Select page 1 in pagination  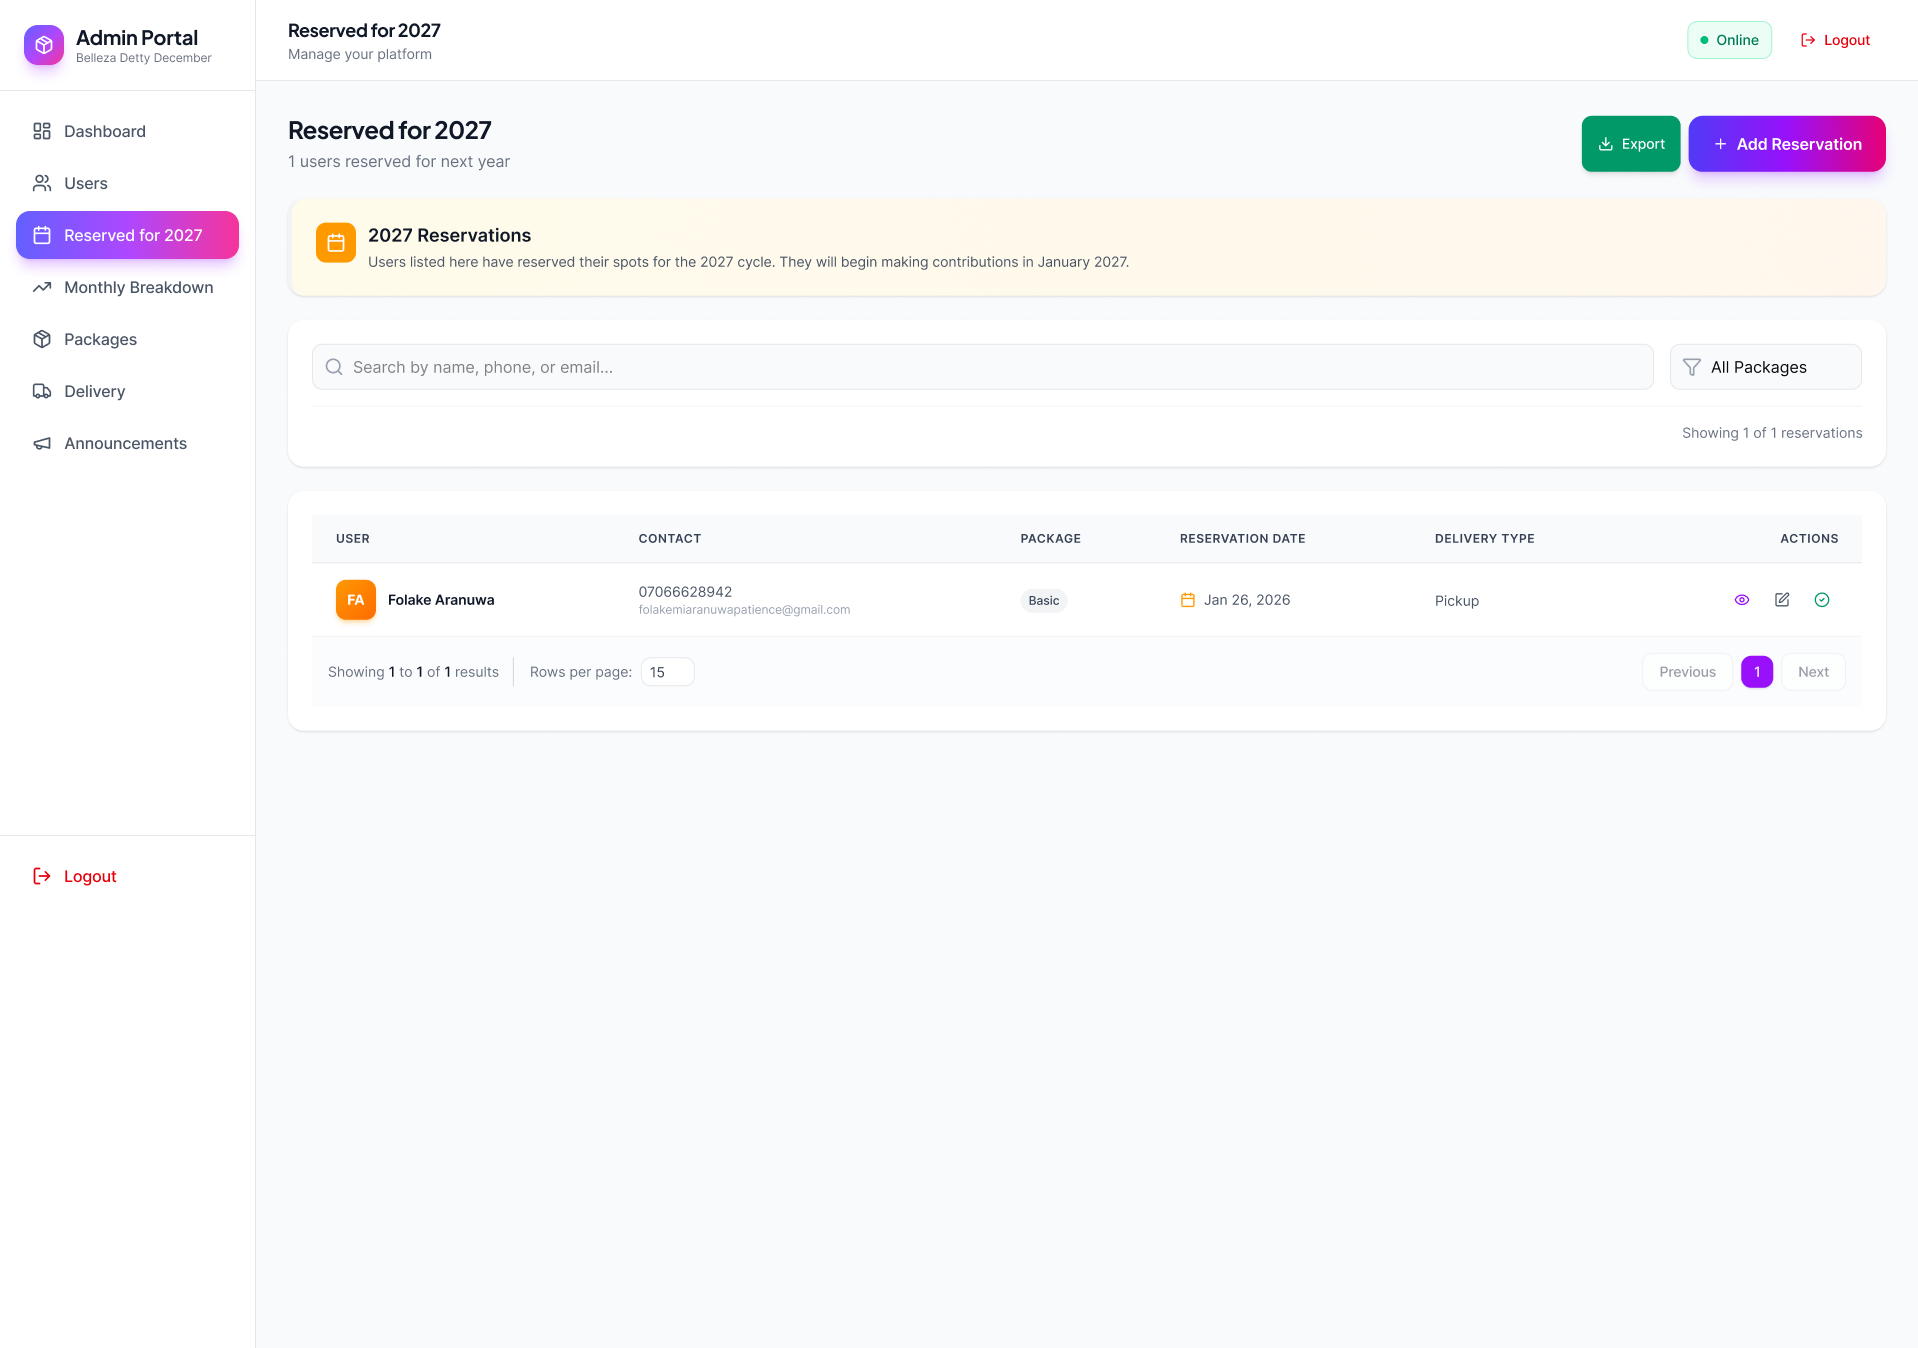pos(1756,672)
